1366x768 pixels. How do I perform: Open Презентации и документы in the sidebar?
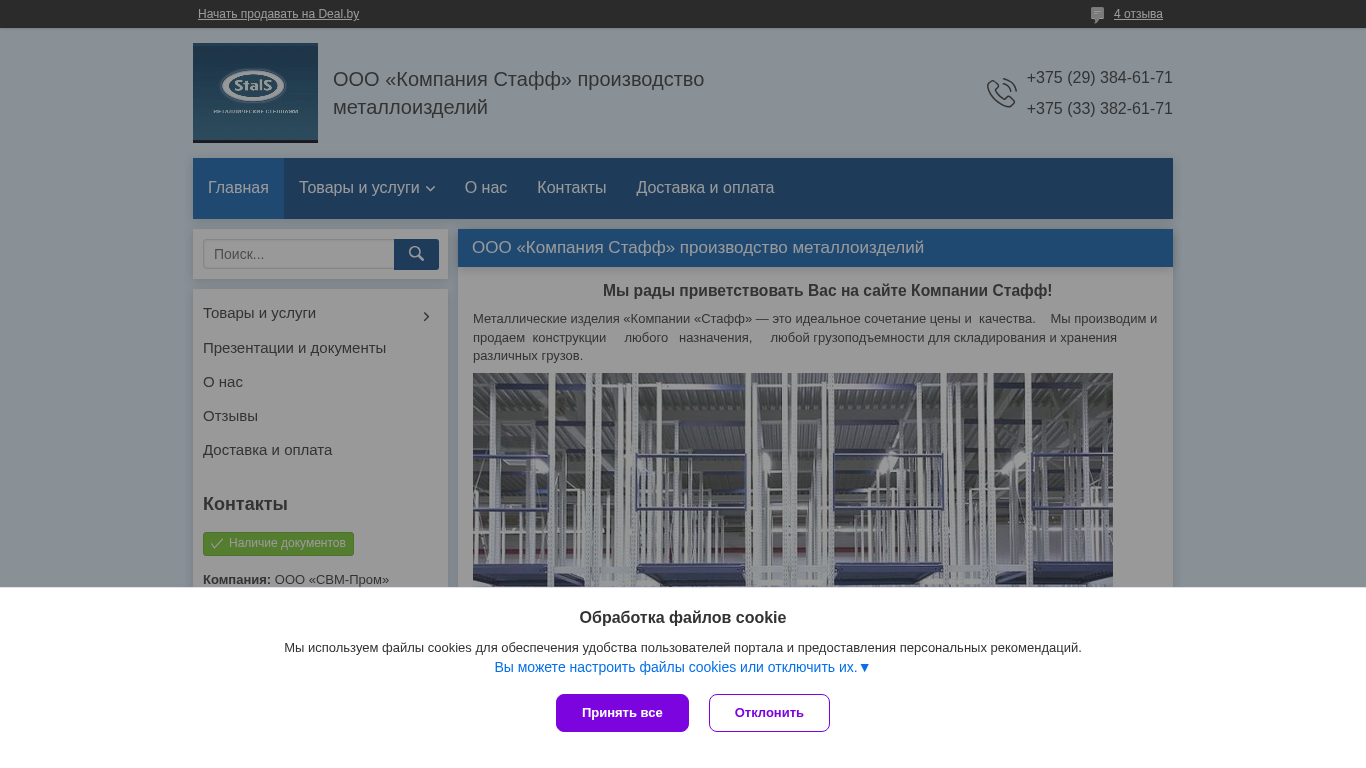[x=294, y=348]
